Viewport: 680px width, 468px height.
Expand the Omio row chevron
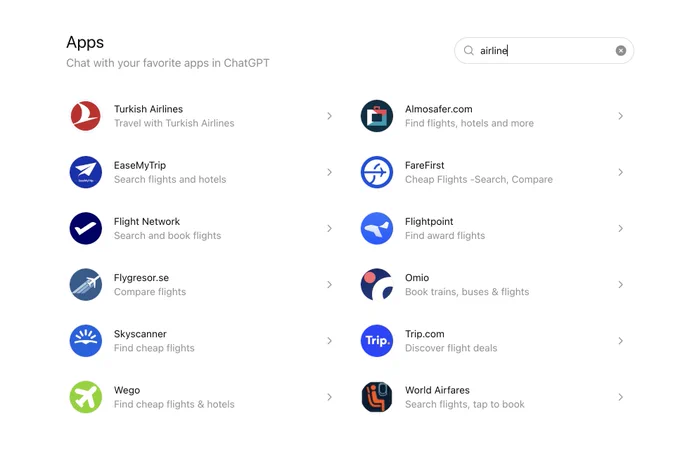coord(621,285)
